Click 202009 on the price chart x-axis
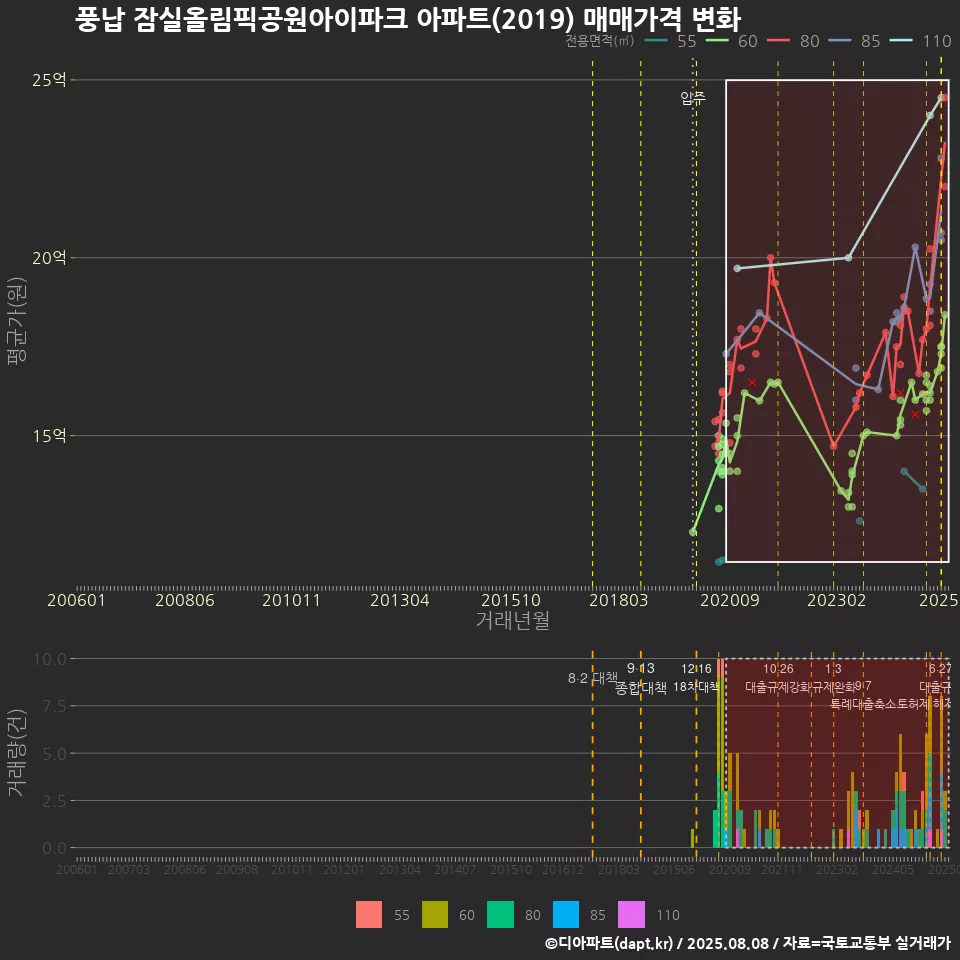Viewport: 960px width, 960px height. [x=730, y=600]
